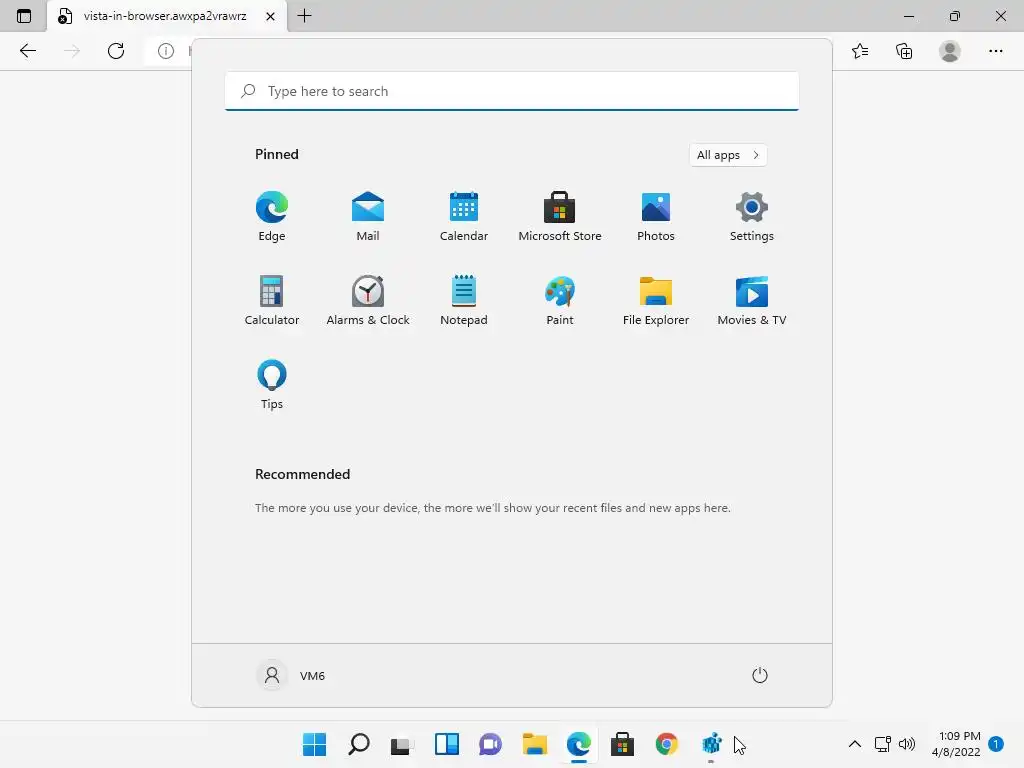
Task: Open a new browser tab
Action: pos(304,16)
